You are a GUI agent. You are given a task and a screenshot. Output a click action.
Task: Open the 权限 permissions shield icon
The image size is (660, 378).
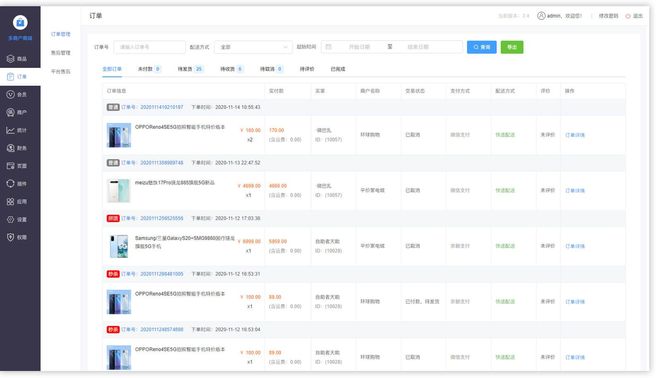pyautogui.click(x=11, y=237)
